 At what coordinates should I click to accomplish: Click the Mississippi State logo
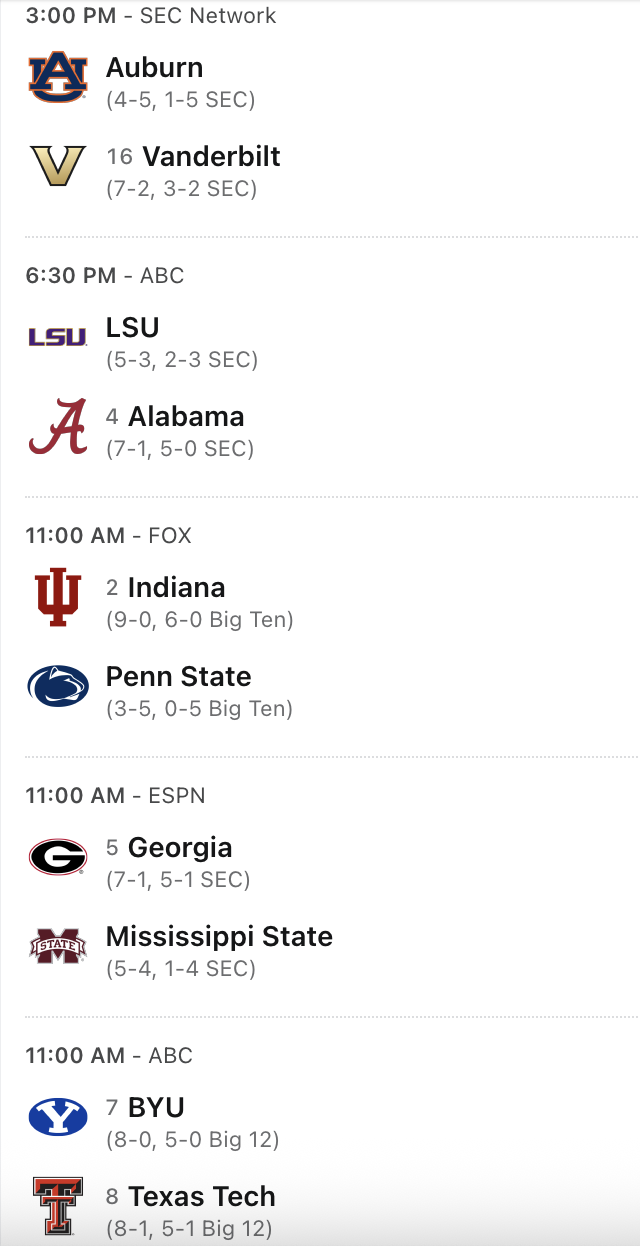pos(58,946)
